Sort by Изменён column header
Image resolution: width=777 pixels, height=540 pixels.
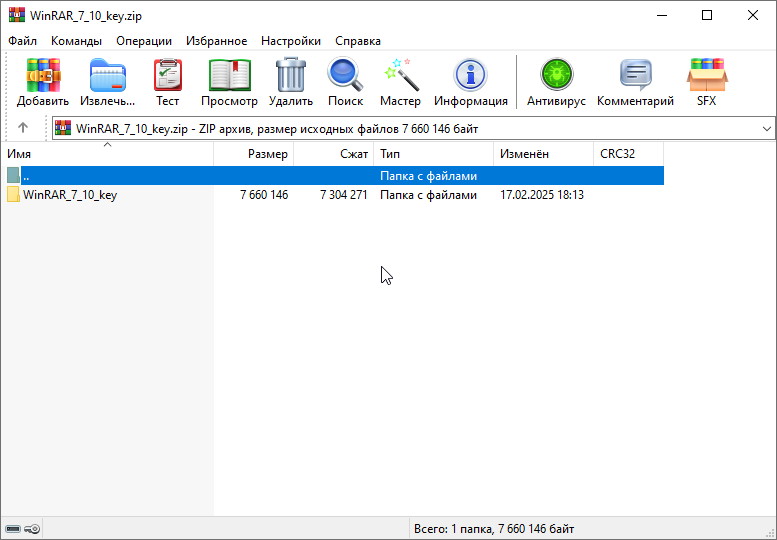544,154
